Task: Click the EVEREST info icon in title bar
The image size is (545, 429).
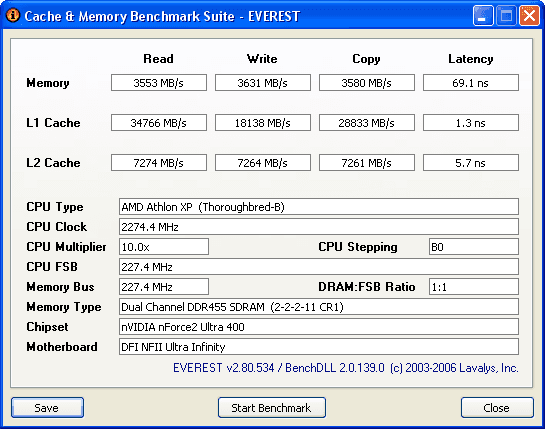Action: coord(13,15)
